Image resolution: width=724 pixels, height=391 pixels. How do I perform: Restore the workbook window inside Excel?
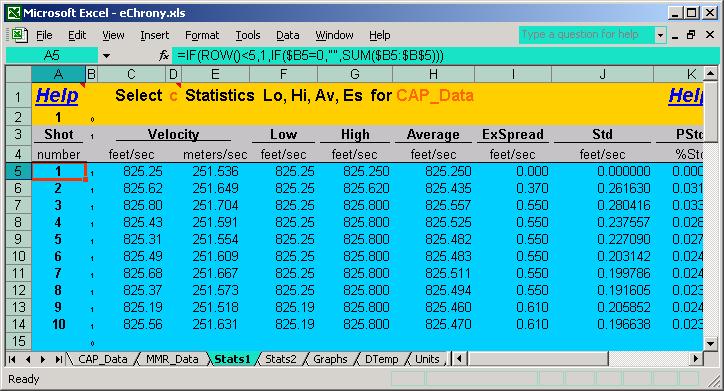pos(691,35)
